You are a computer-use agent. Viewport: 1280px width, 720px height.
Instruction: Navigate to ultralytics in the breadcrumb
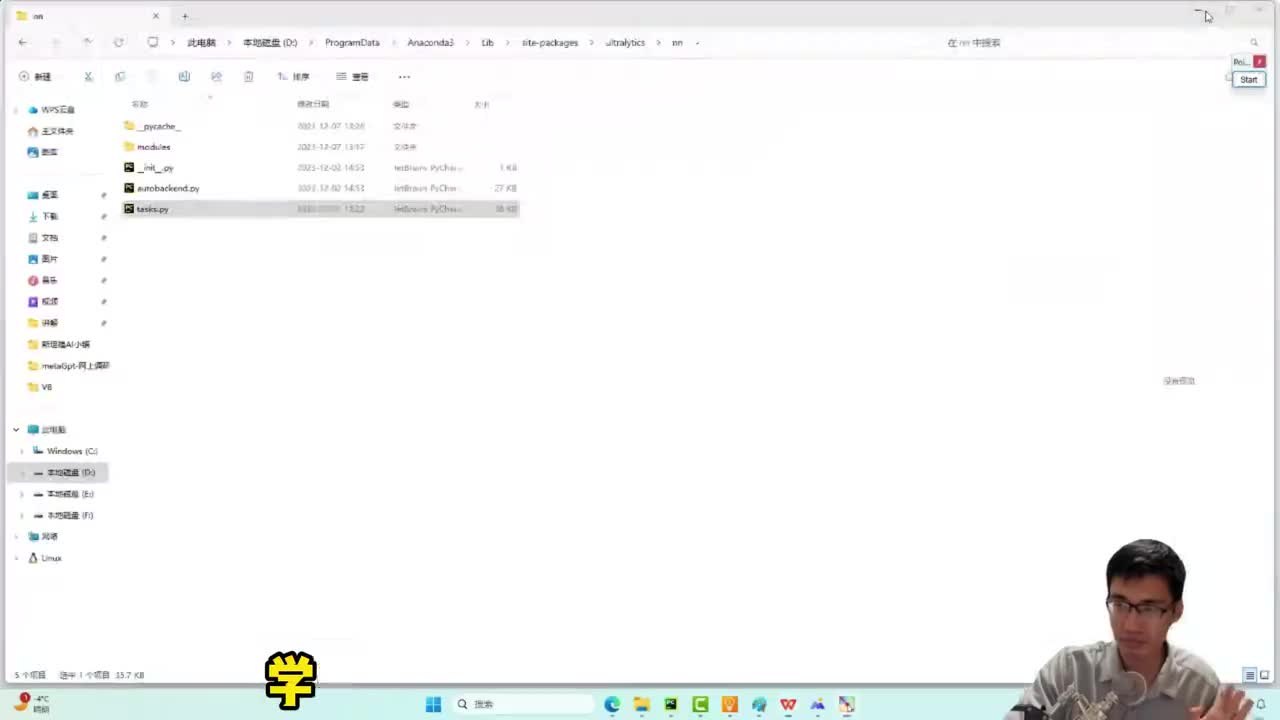625,43
